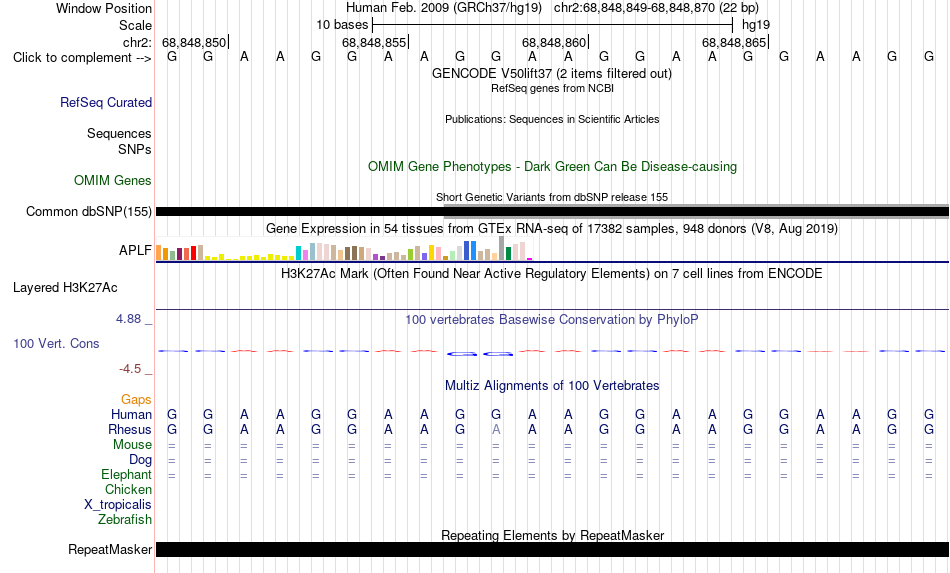
Task: Click Repeating Elements by RepeatMasker title
Action: [x=552, y=535]
